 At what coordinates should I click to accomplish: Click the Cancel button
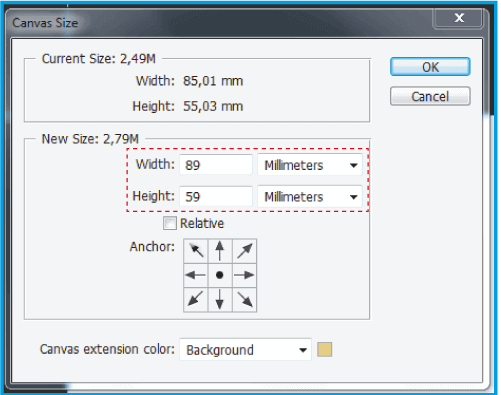[x=430, y=96]
